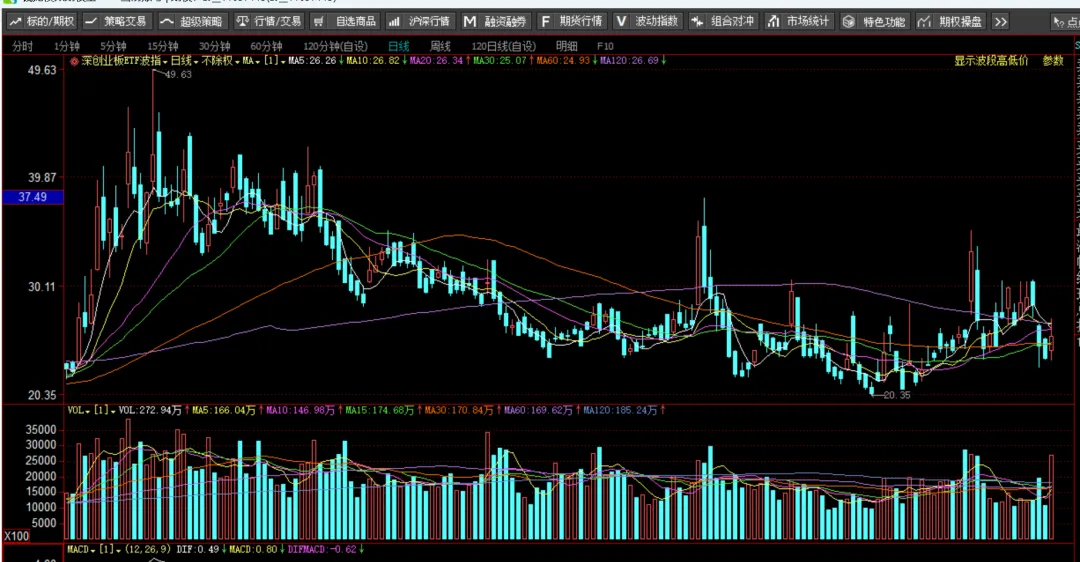Open the 标的/期权 toolbar button

coord(41,21)
